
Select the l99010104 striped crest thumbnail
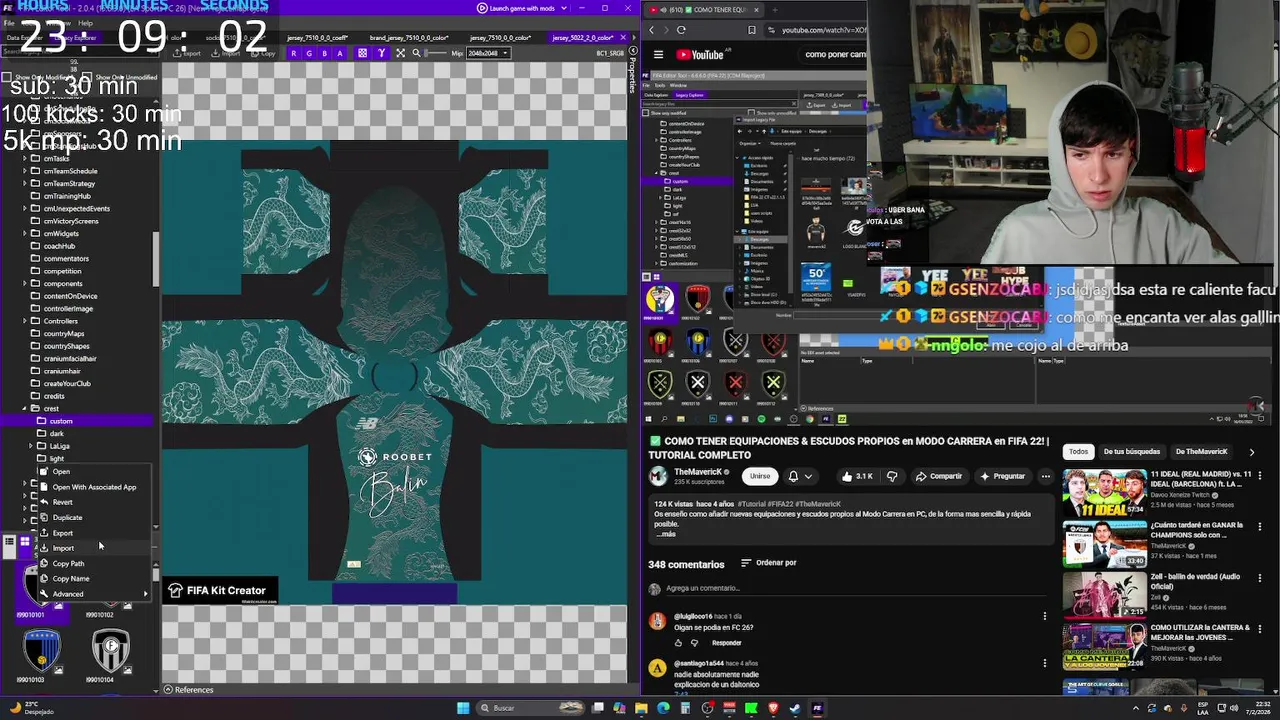pyautogui.click(x=110, y=652)
